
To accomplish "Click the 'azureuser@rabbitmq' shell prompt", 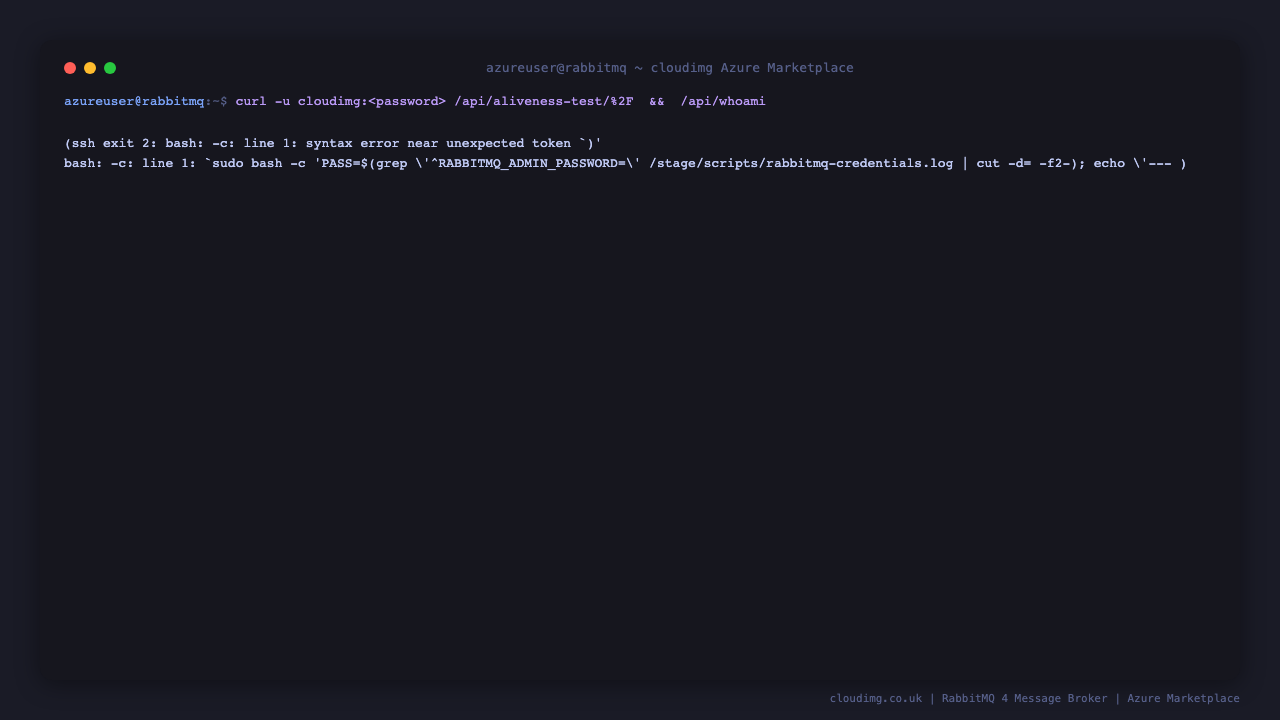I will point(134,102).
